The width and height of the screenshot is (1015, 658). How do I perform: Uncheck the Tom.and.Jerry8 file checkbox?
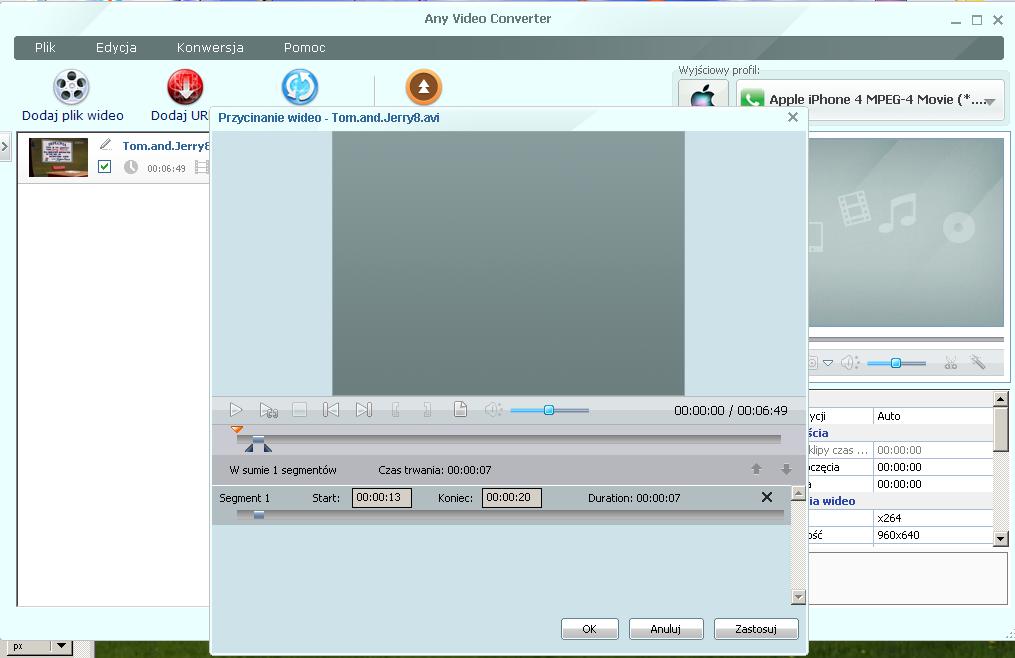point(104,166)
